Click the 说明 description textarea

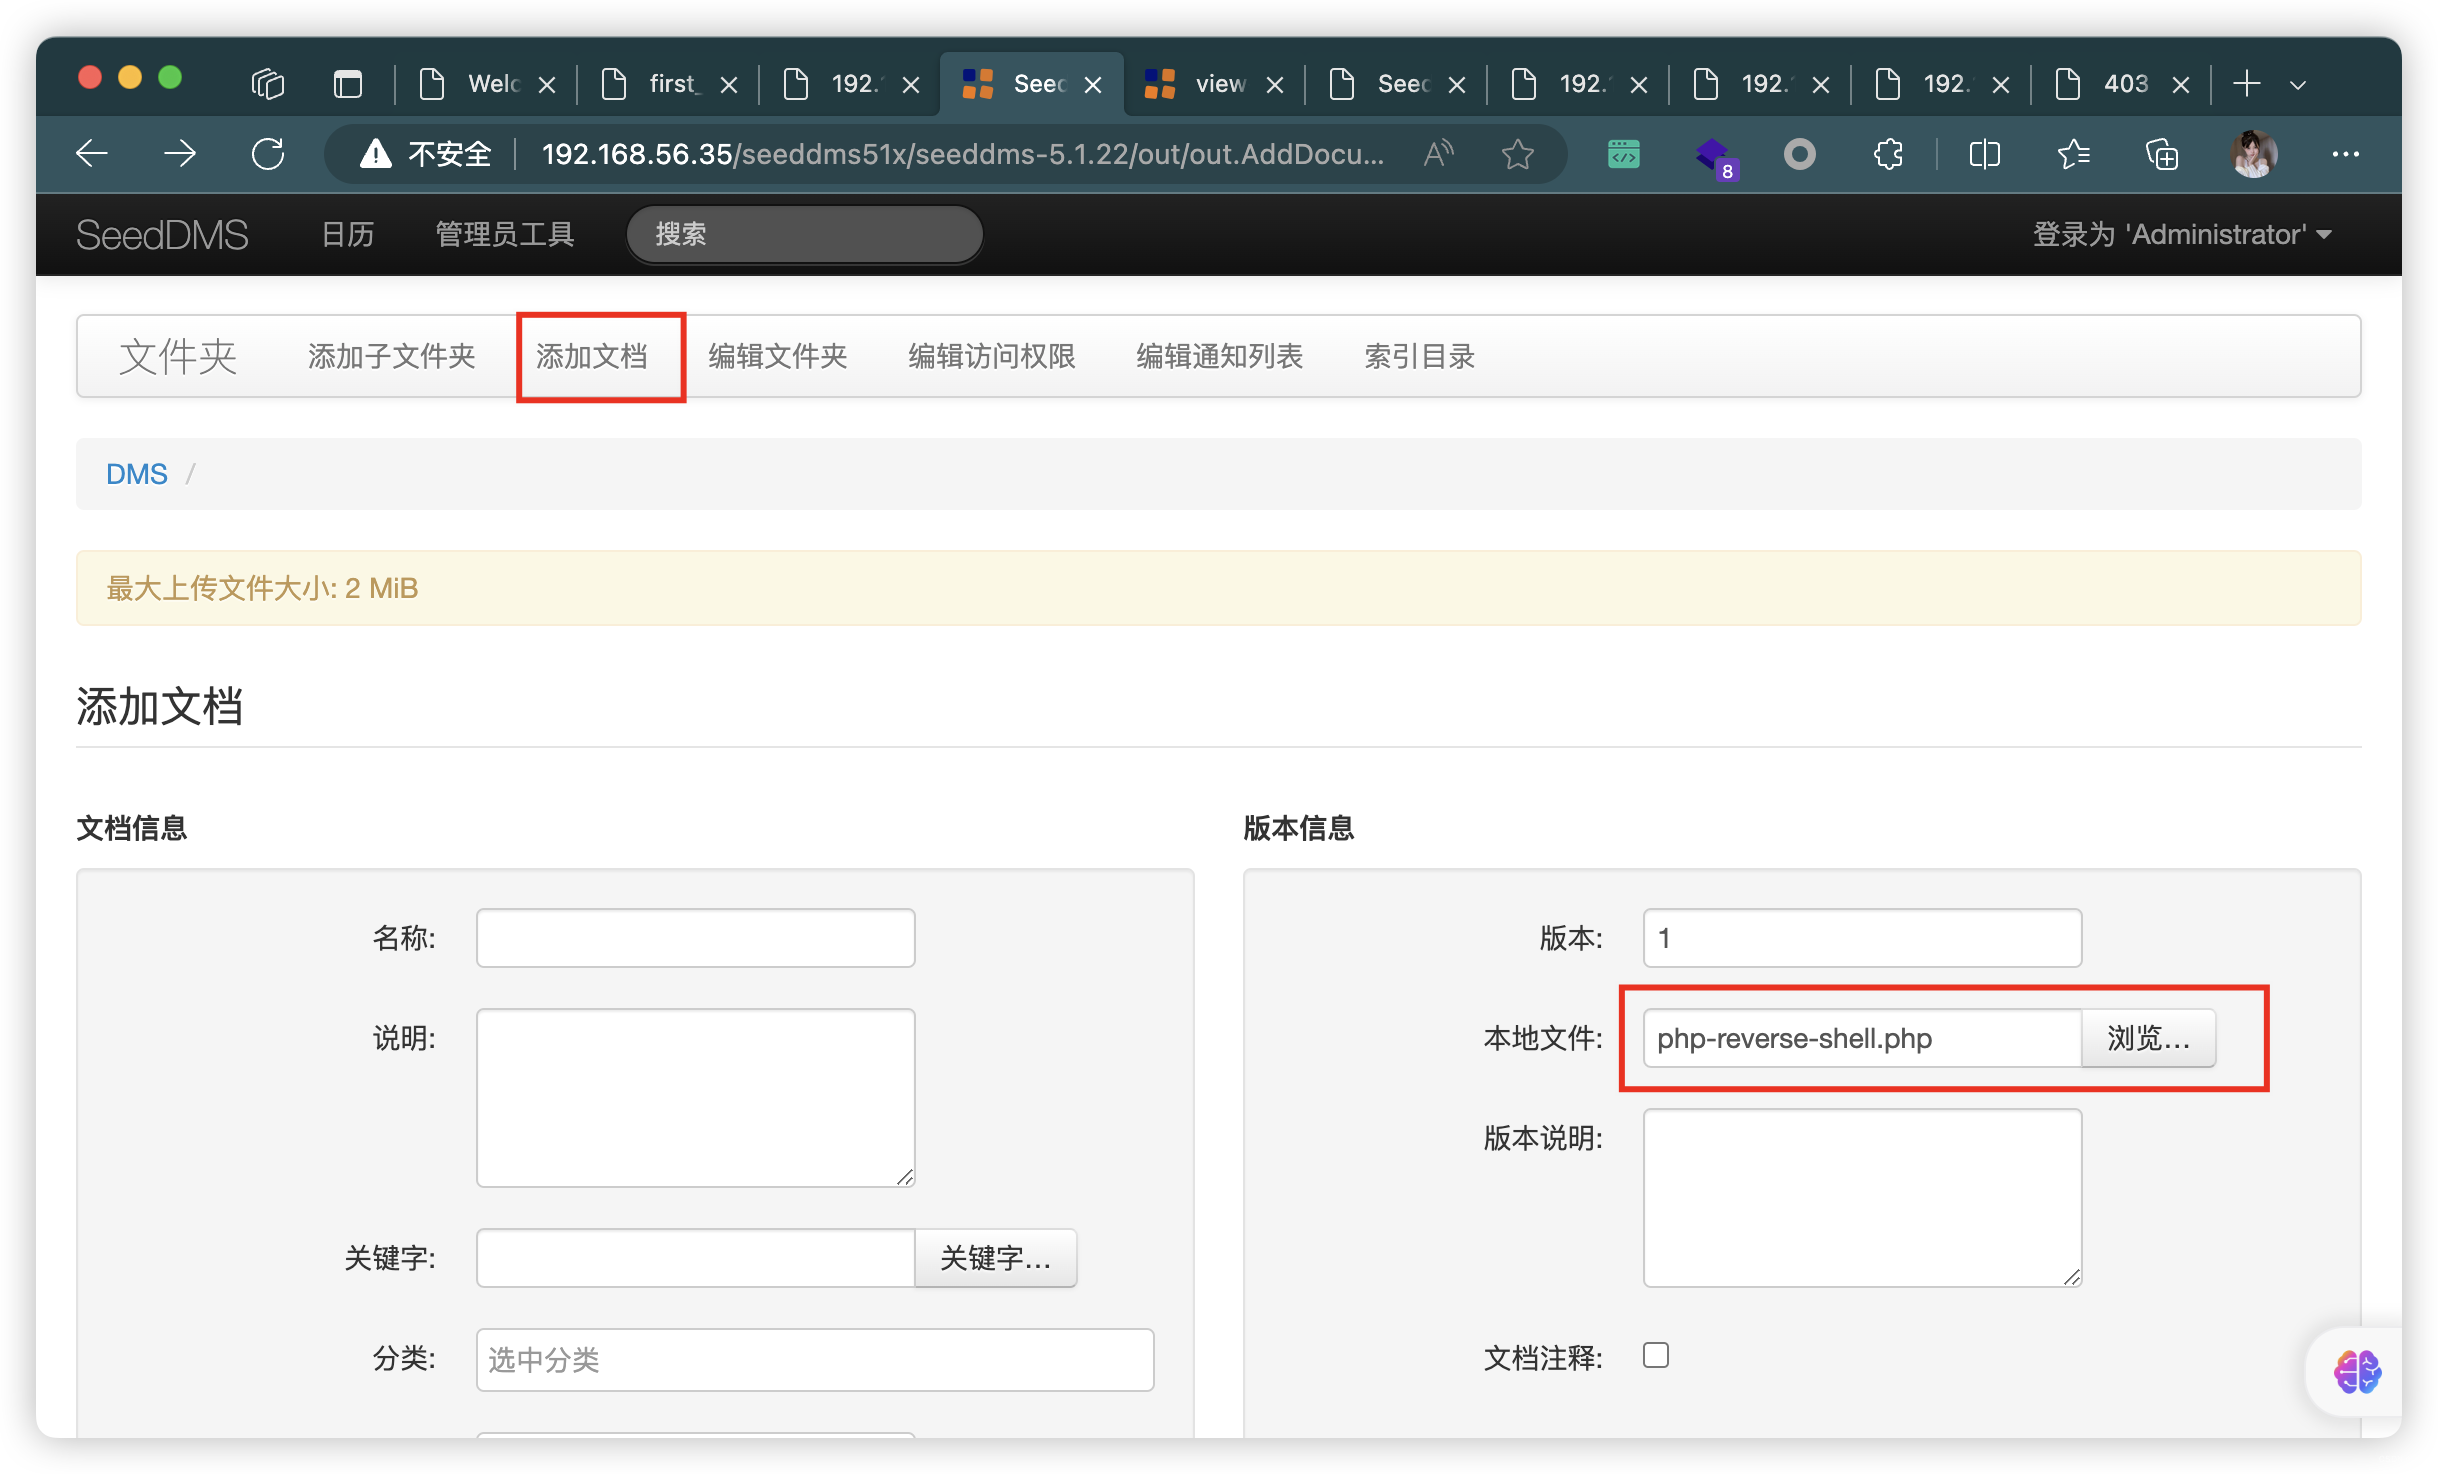click(x=696, y=1098)
